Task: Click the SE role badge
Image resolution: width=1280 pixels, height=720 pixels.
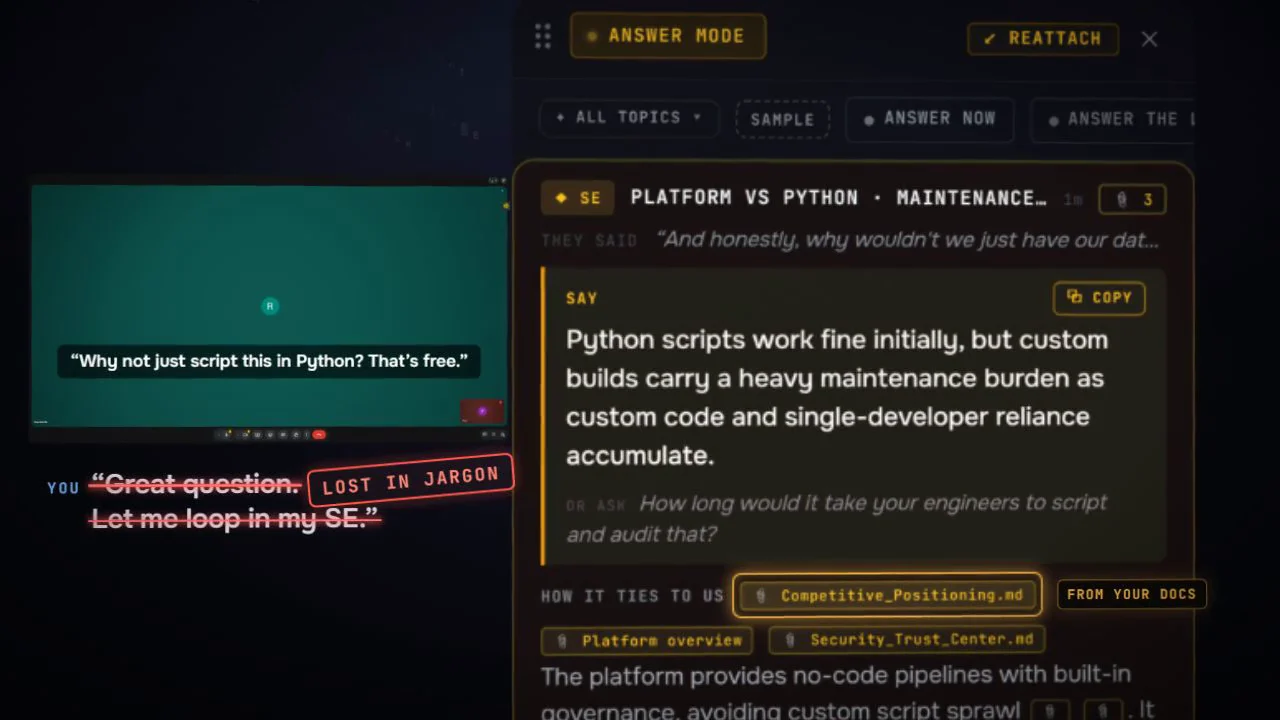Action: click(578, 198)
